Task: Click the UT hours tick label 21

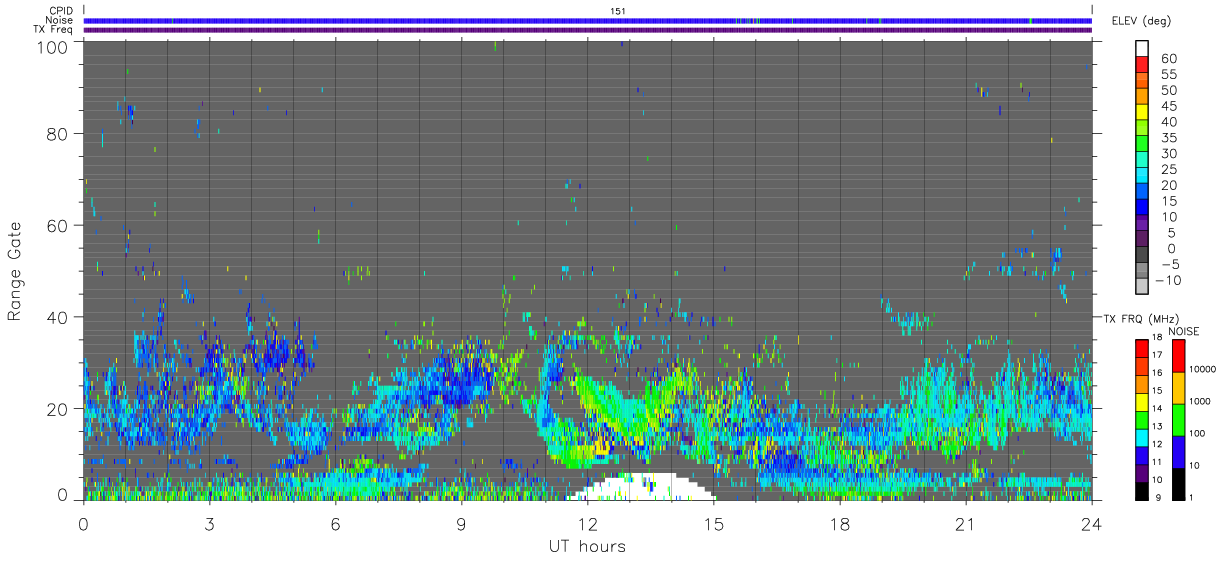Action: click(966, 523)
